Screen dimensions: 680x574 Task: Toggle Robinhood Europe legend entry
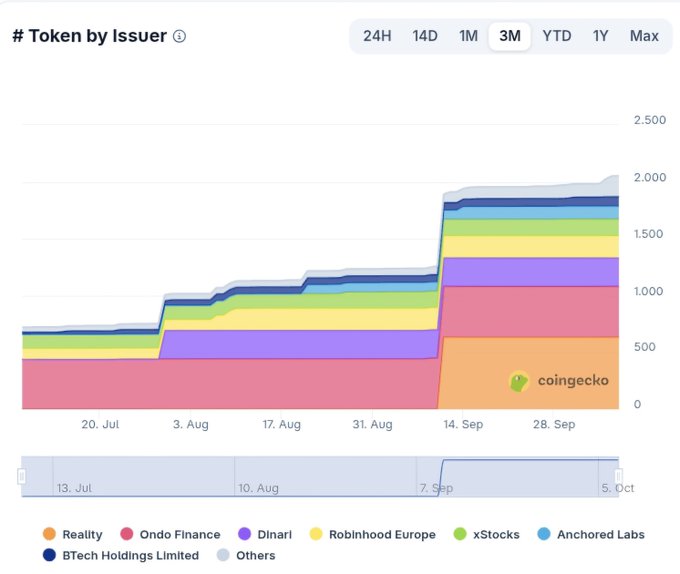373,534
